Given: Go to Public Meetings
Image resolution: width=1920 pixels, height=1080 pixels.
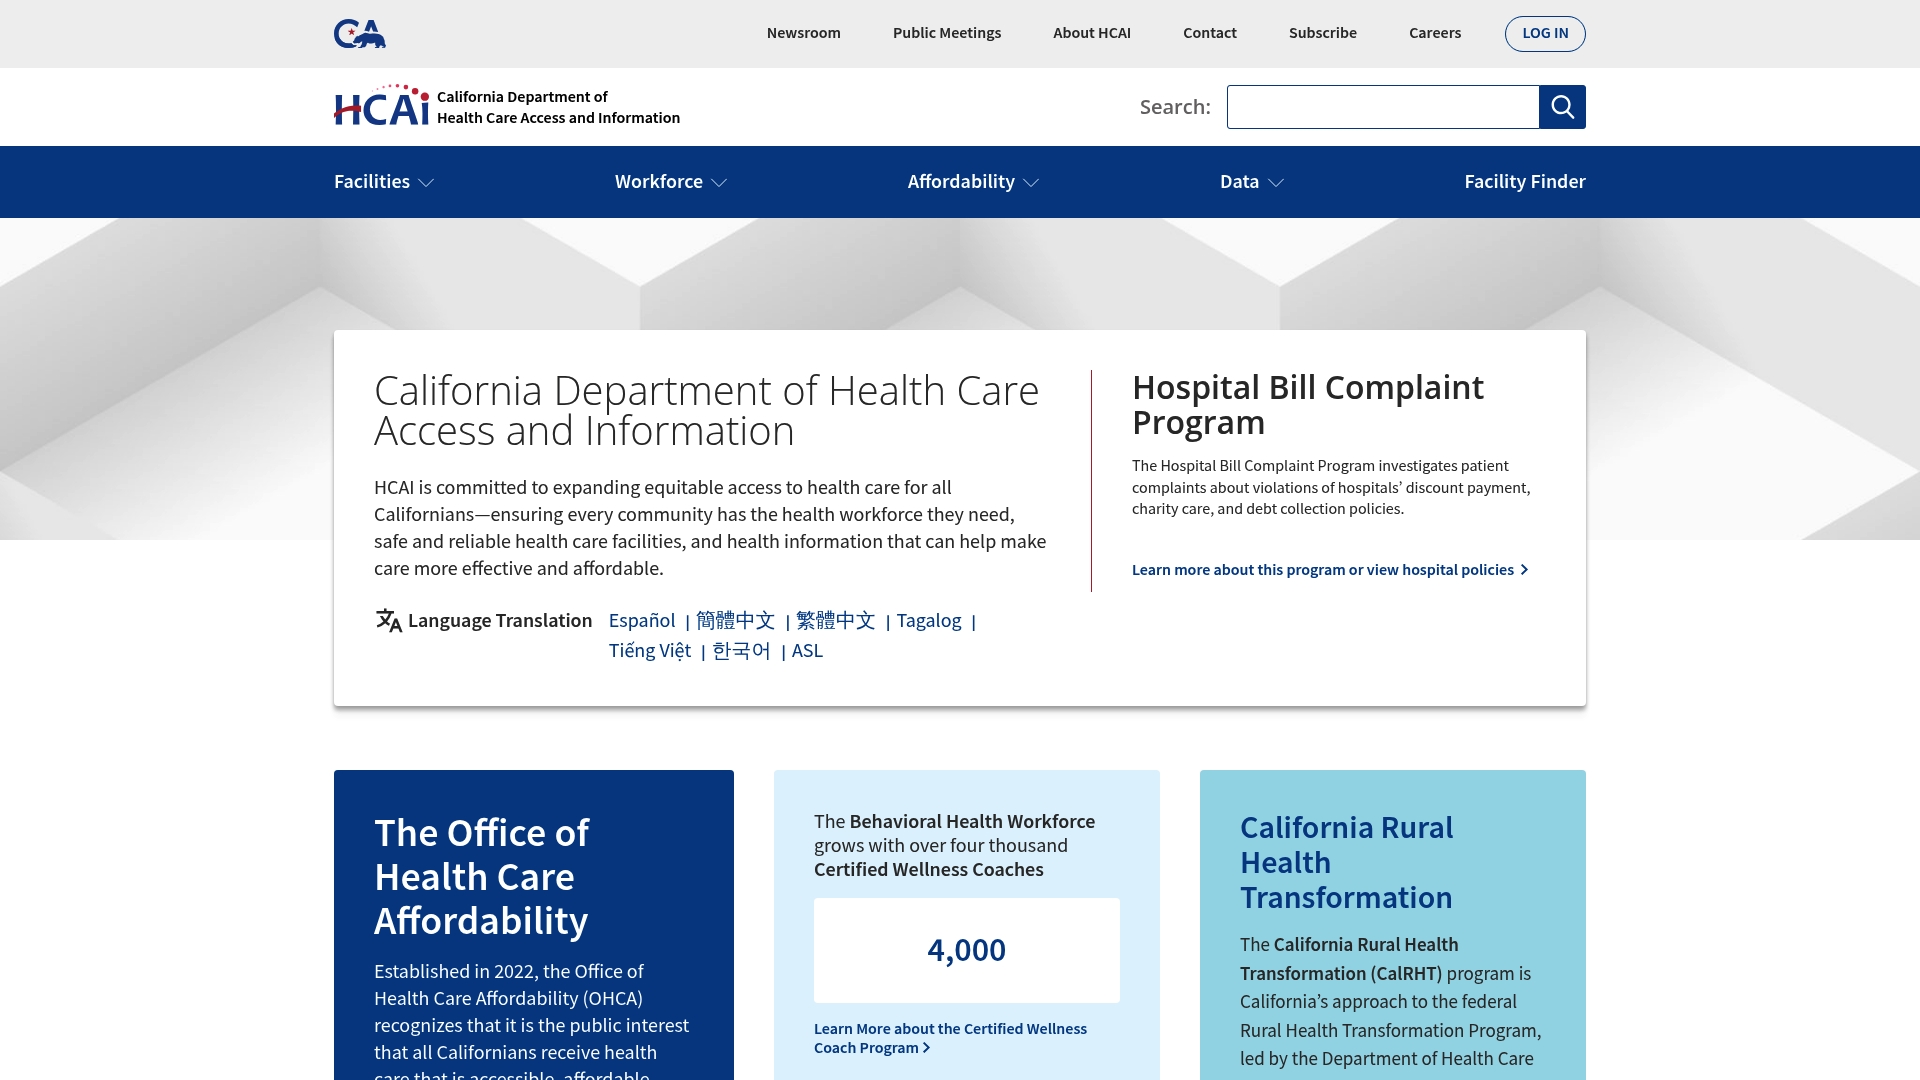Looking at the screenshot, I should point(947,33).
